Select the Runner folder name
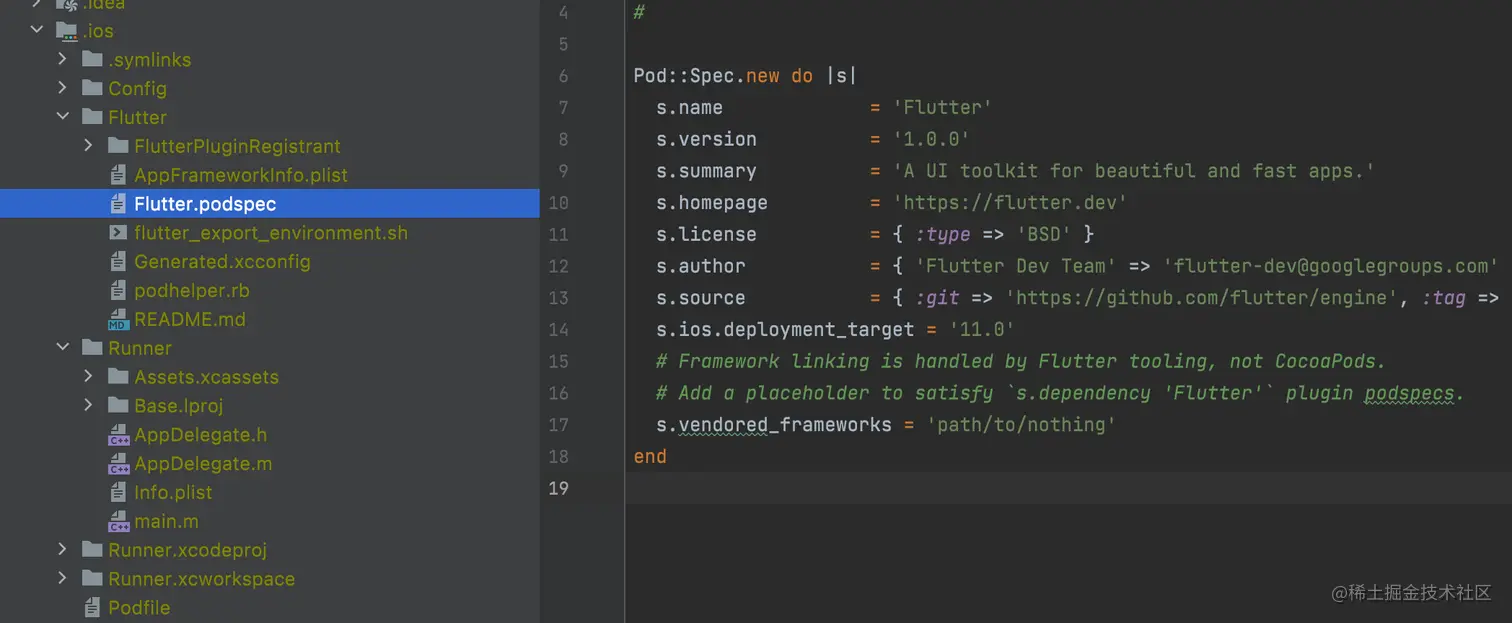1512x623 pixels. pos(140,348)
